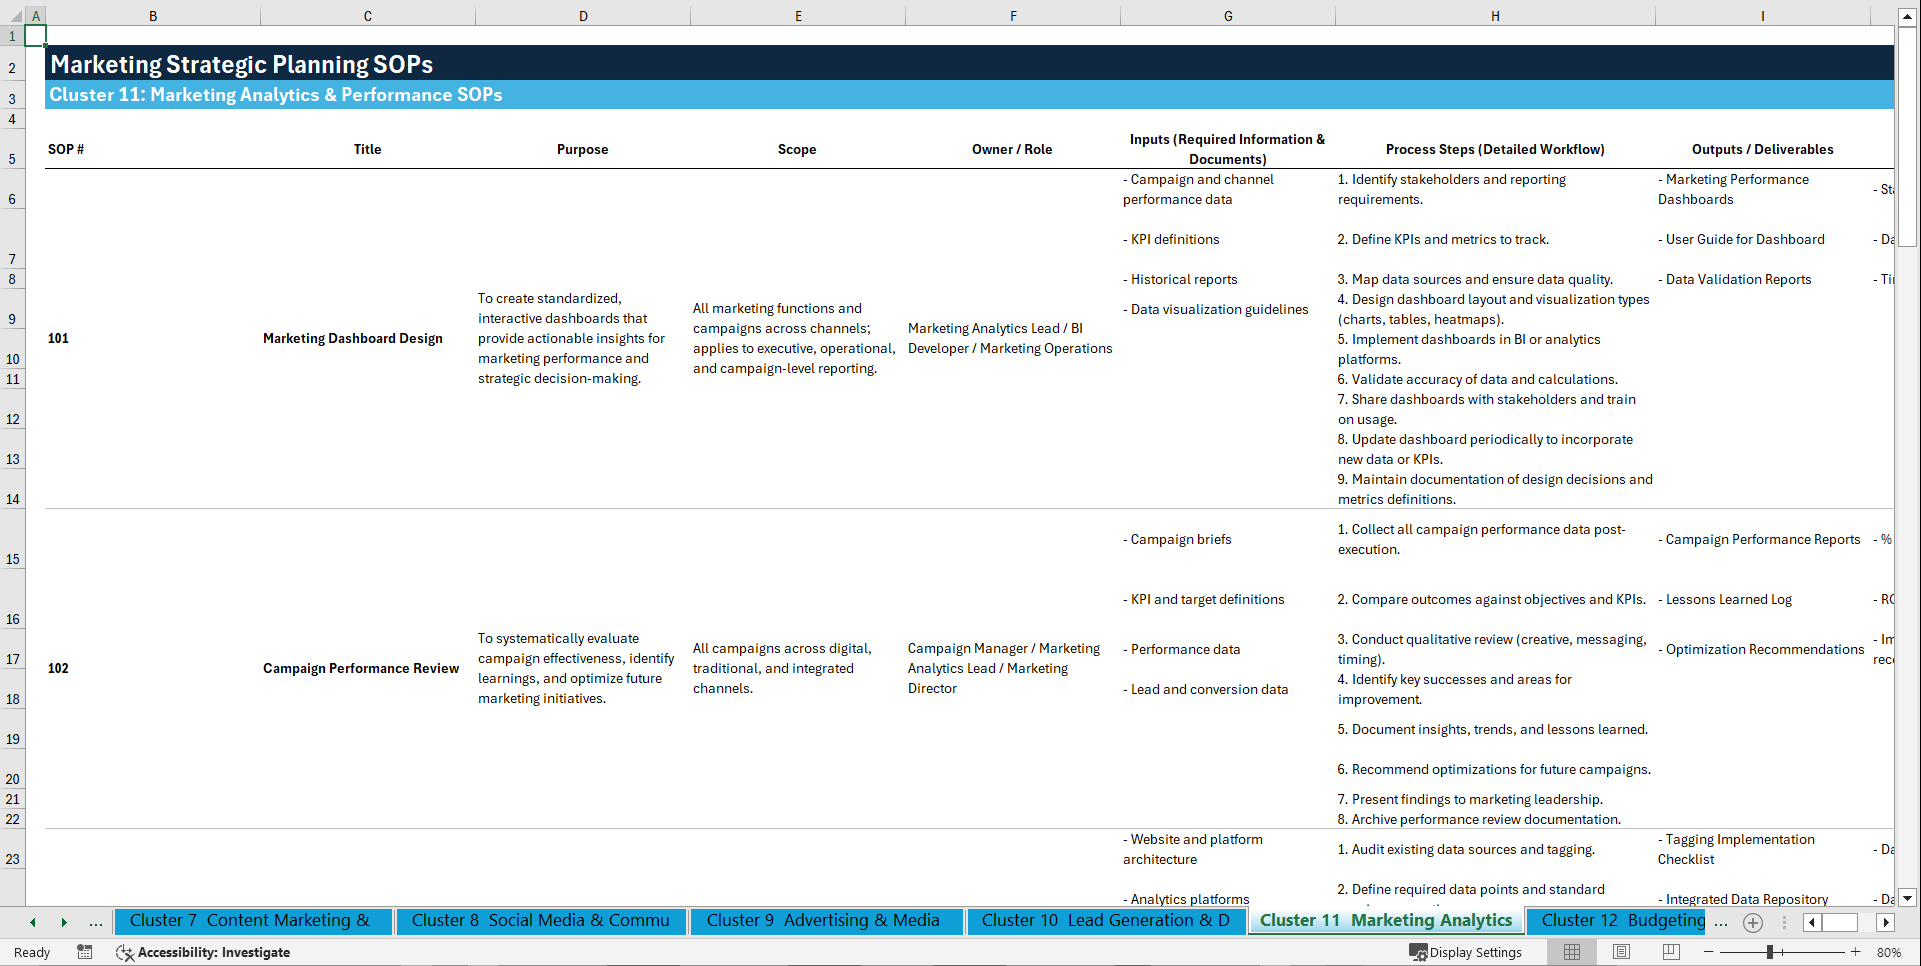Open Page Break Preview view
Image resolution: width=1921 pixels, height=966 pixels.
[1670, 952]
